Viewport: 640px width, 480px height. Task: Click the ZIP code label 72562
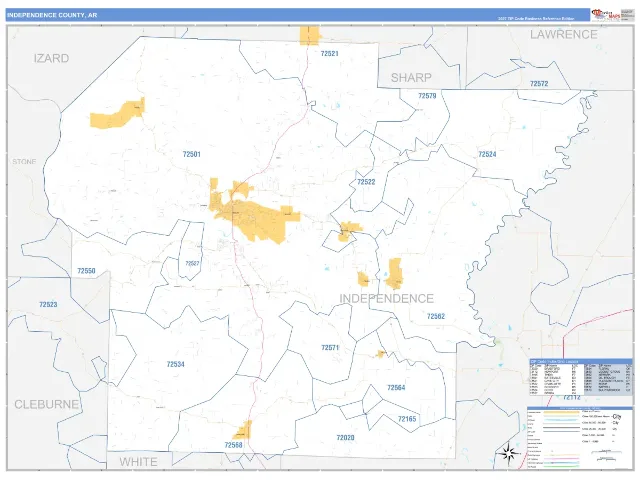coord(436,316)
